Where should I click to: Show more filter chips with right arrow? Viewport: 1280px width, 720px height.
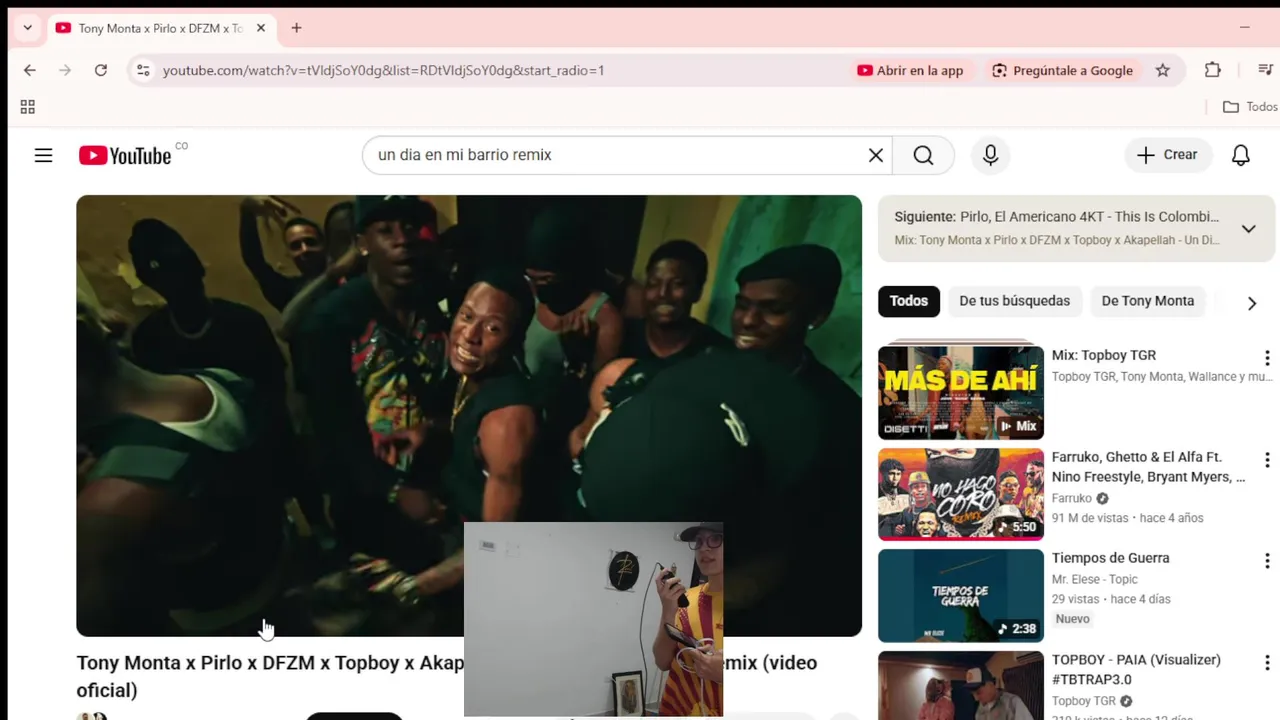point(1251,303)
